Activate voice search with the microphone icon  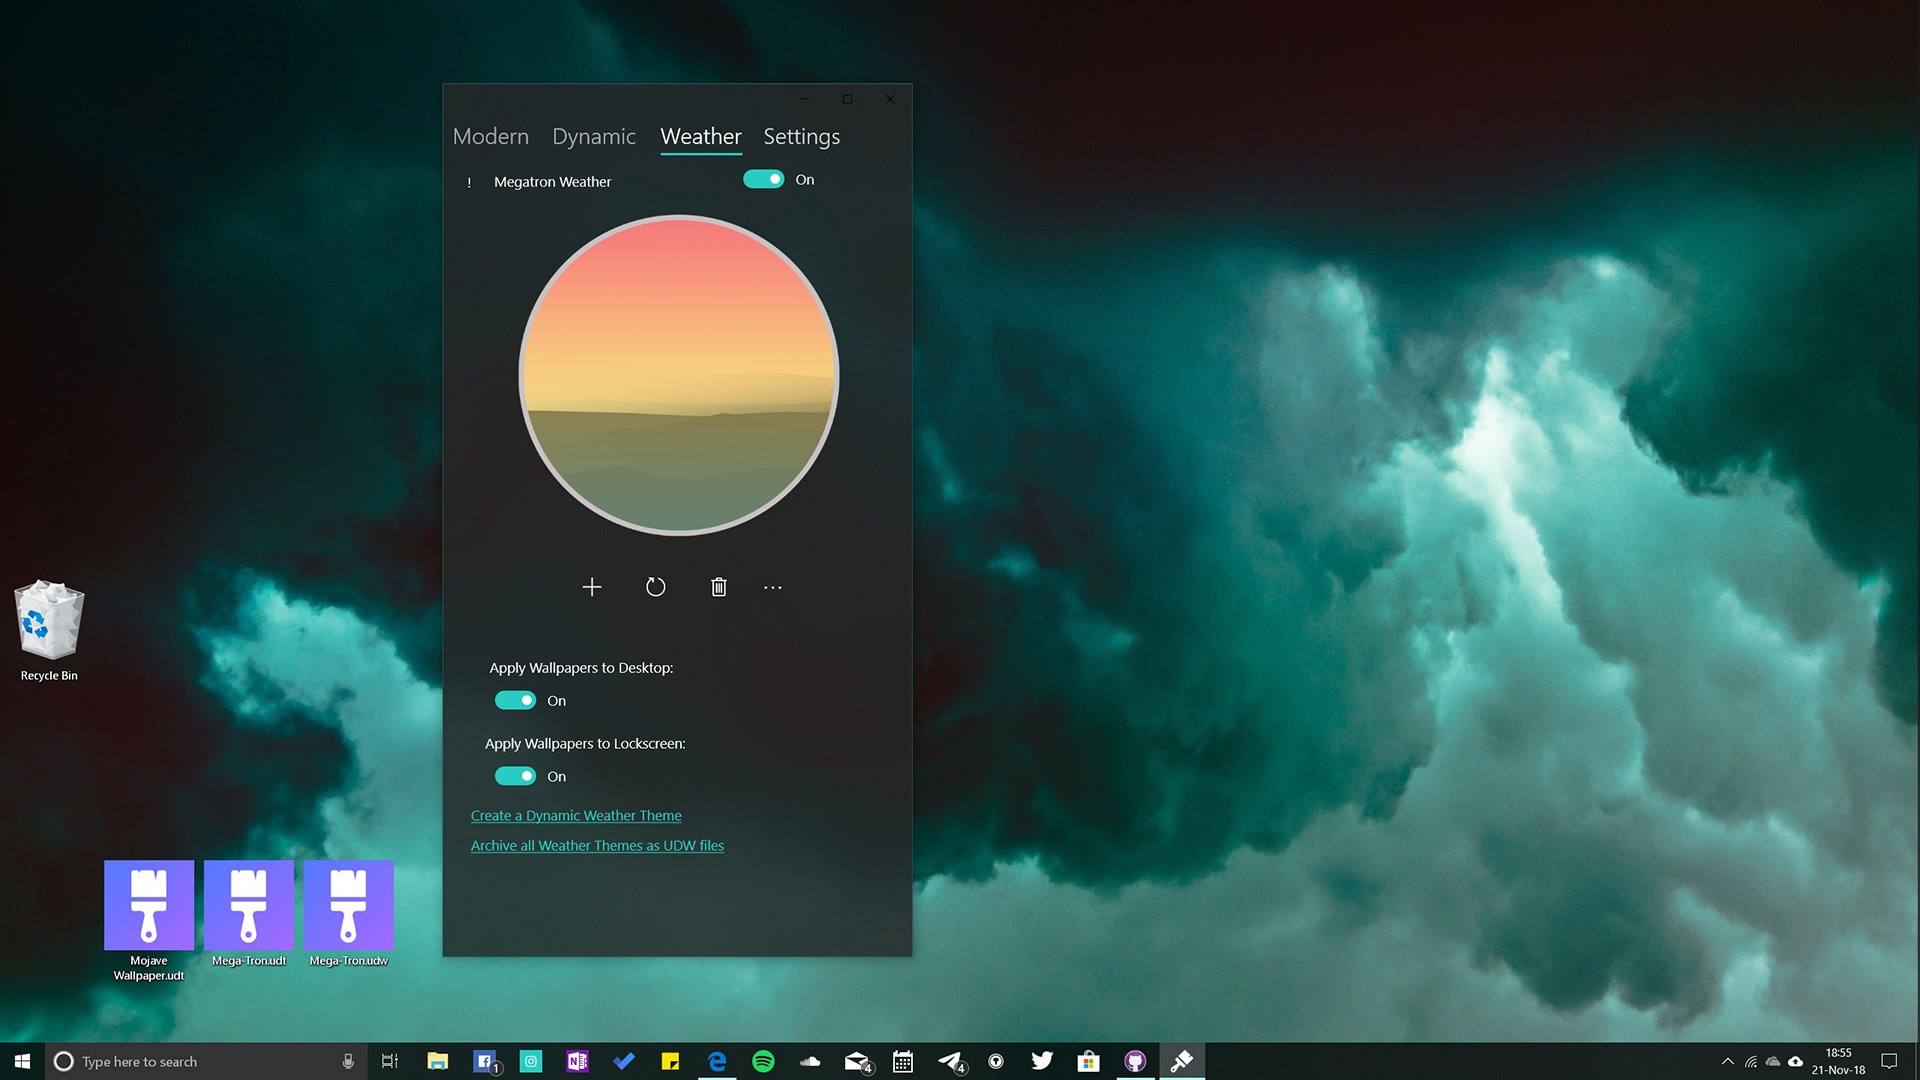[348, 1061]
